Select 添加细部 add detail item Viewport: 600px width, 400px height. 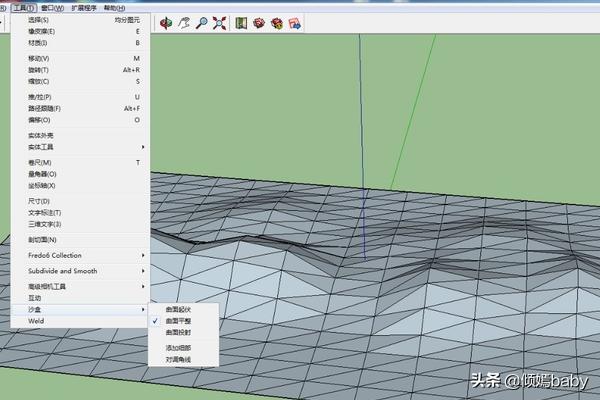[x=184, y=348]
